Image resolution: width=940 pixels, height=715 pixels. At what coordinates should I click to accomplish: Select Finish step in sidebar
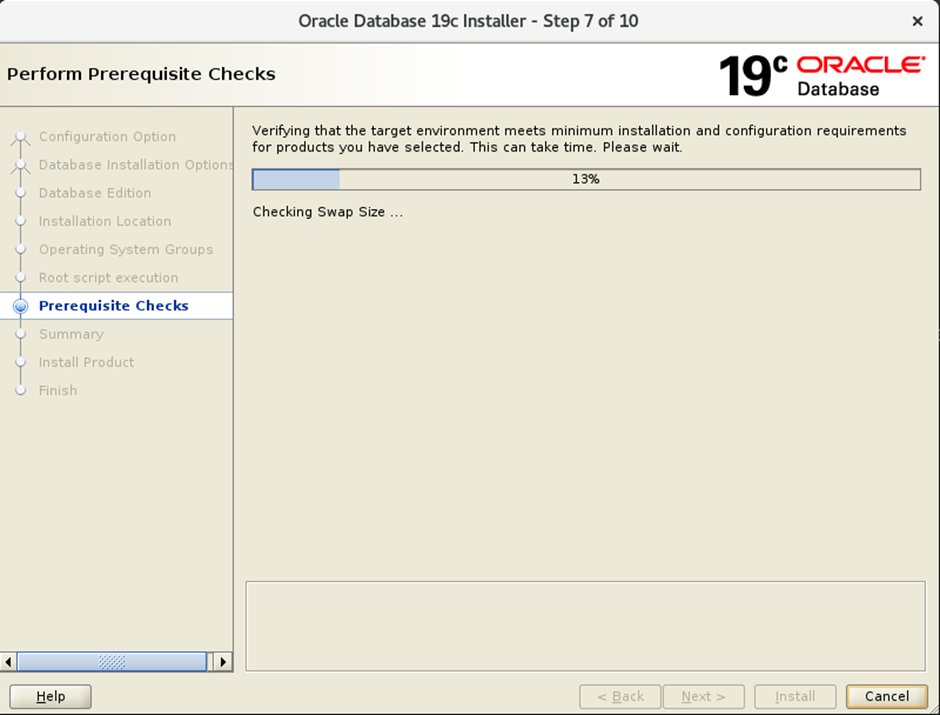[58, 390]
